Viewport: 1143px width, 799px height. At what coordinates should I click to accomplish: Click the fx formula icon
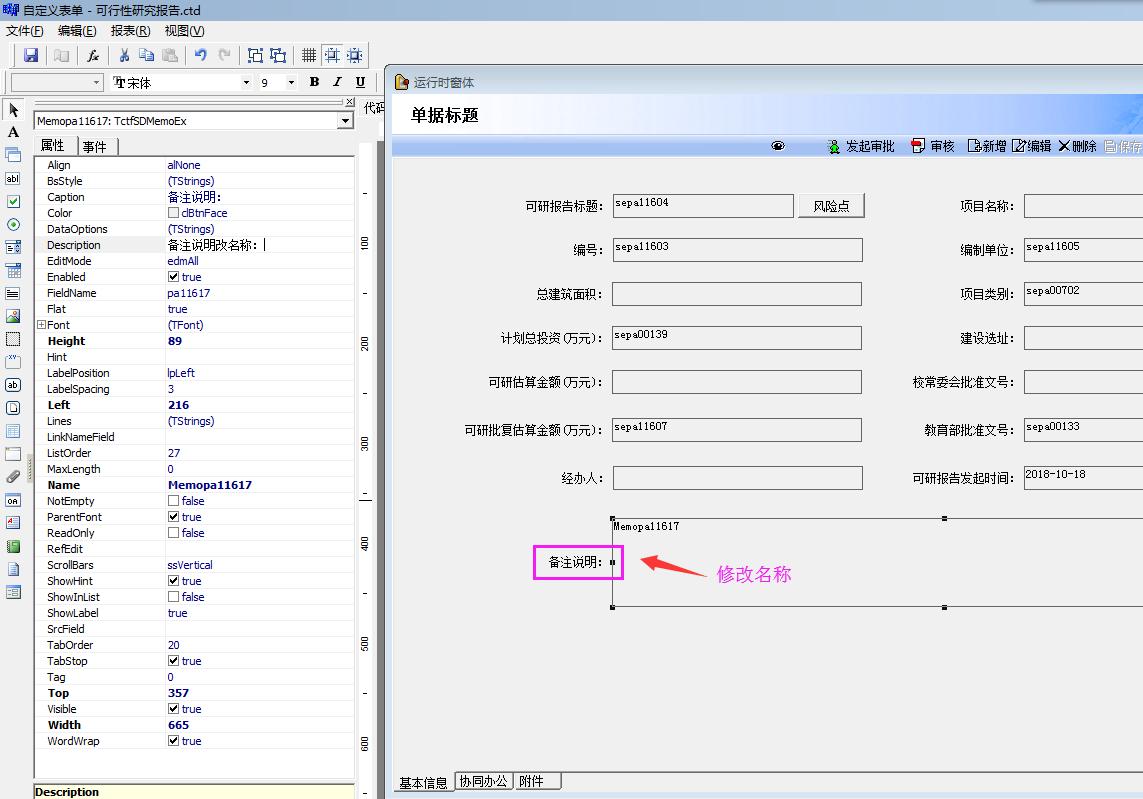(93, 55)
